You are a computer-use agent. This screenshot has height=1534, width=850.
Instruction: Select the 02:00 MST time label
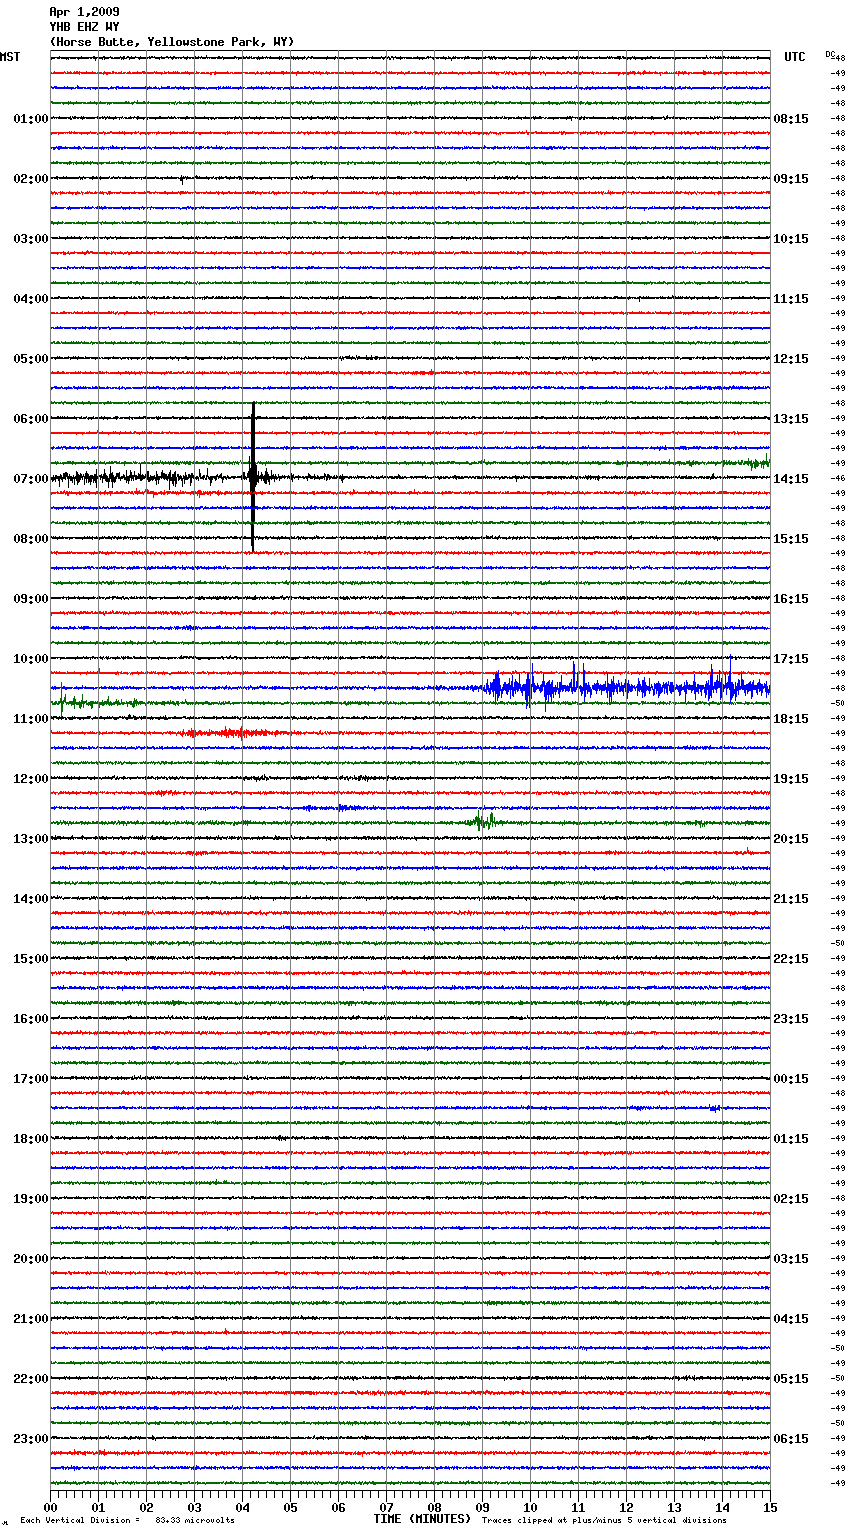[x=31, y=179]
